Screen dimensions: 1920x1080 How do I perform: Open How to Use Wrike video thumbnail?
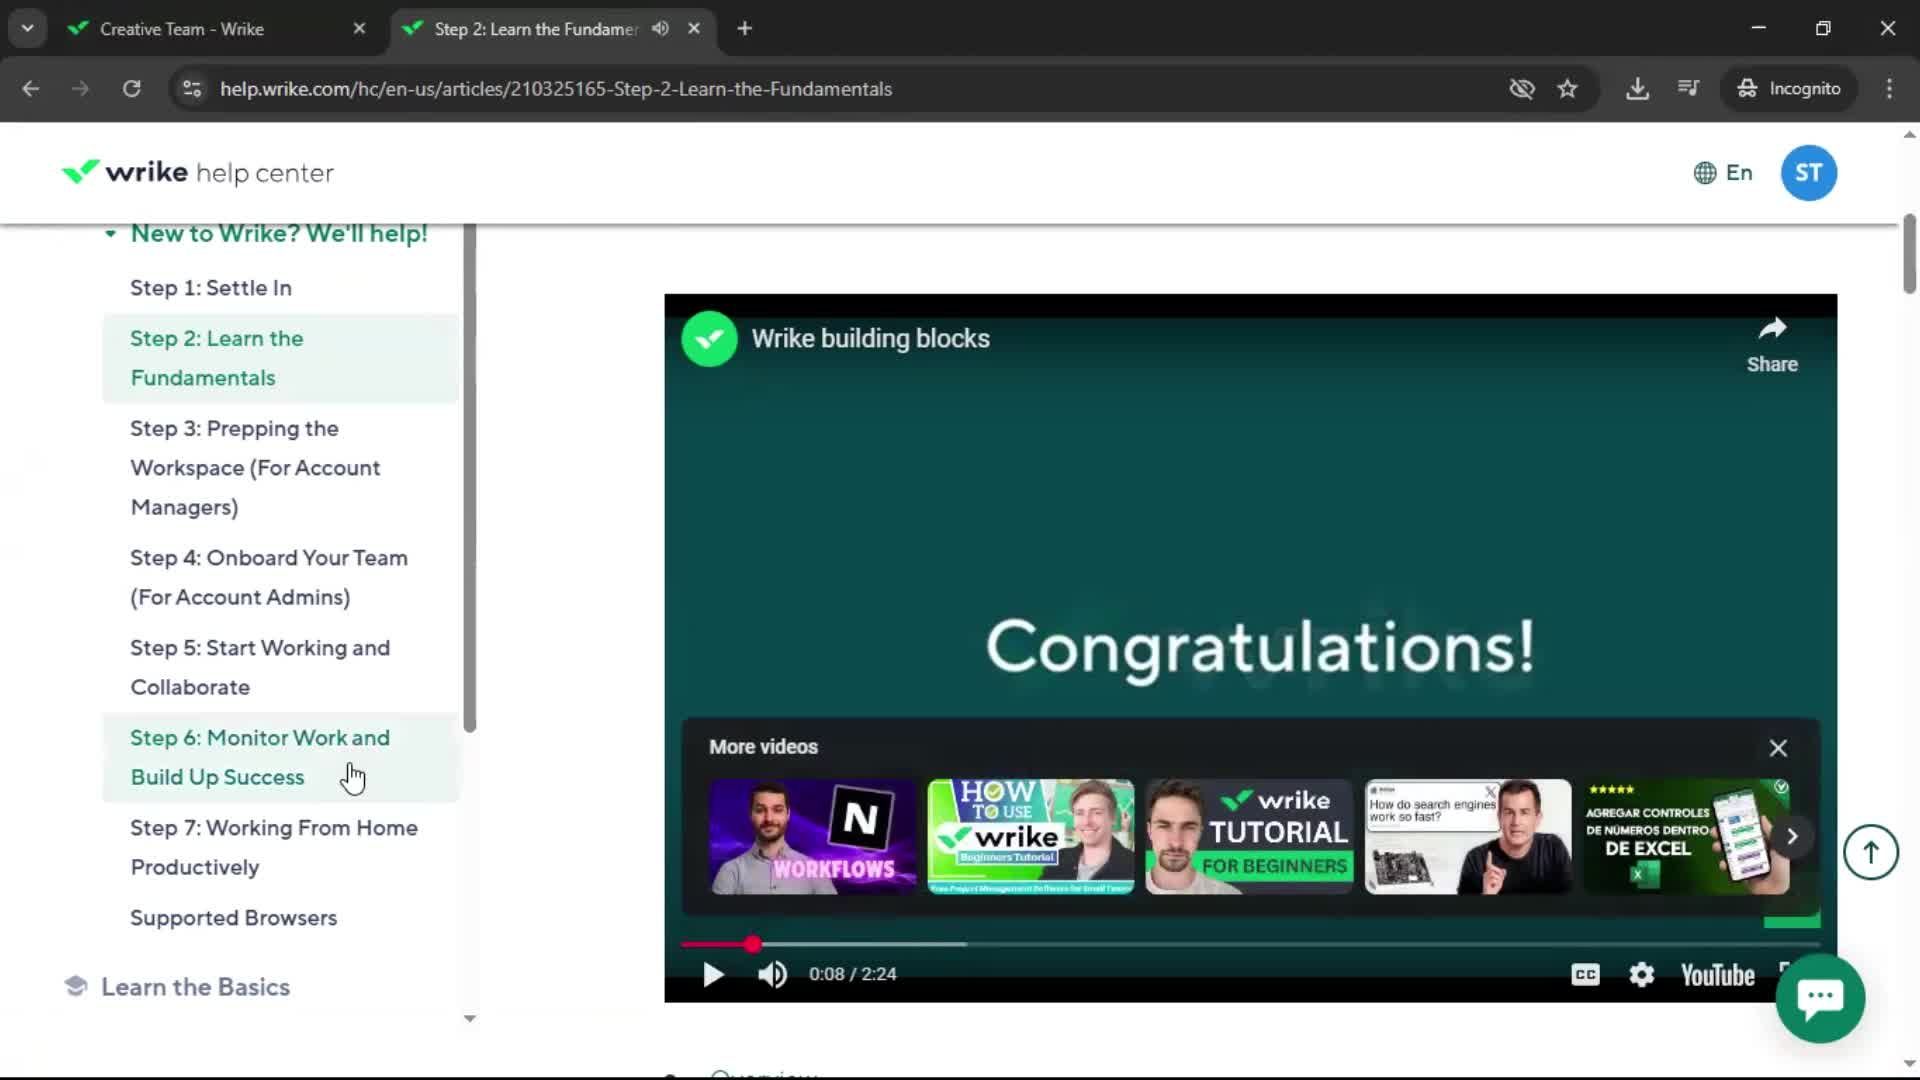click(x=1031, y=837)
